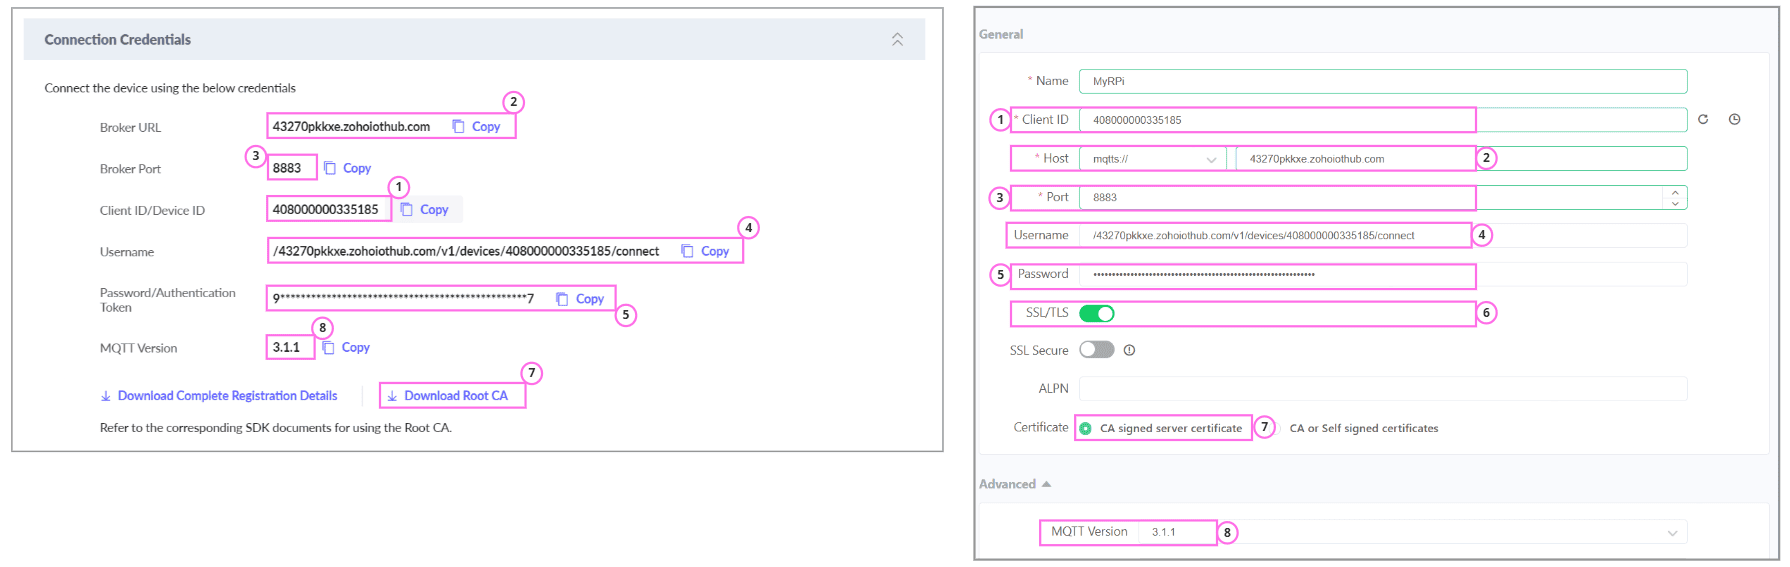
Task: Click the Host address input field
Action: click(1461, 159)
